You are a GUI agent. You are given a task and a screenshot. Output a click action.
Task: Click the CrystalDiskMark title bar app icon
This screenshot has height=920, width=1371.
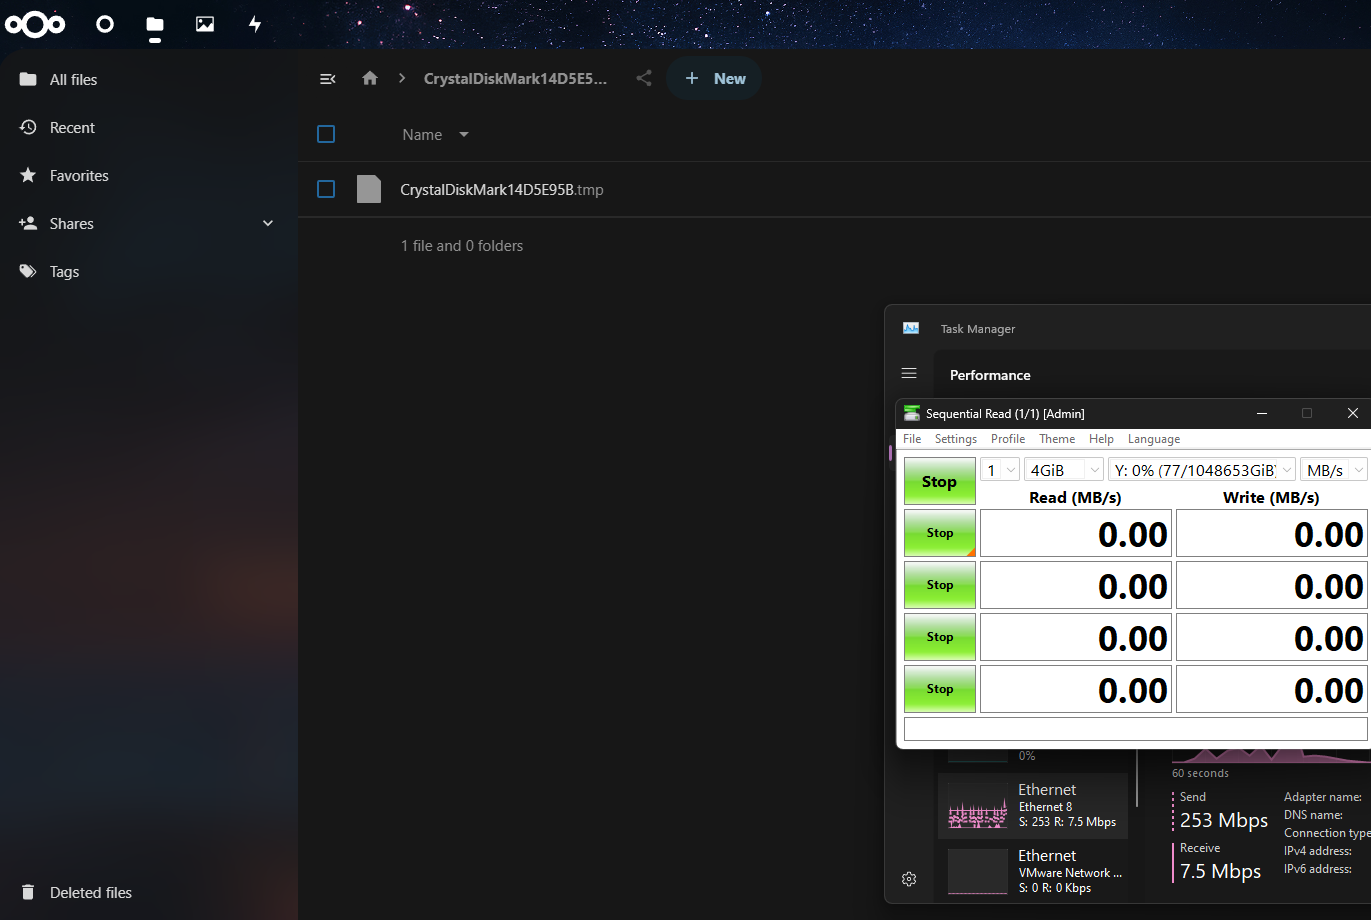click(912, 413)
